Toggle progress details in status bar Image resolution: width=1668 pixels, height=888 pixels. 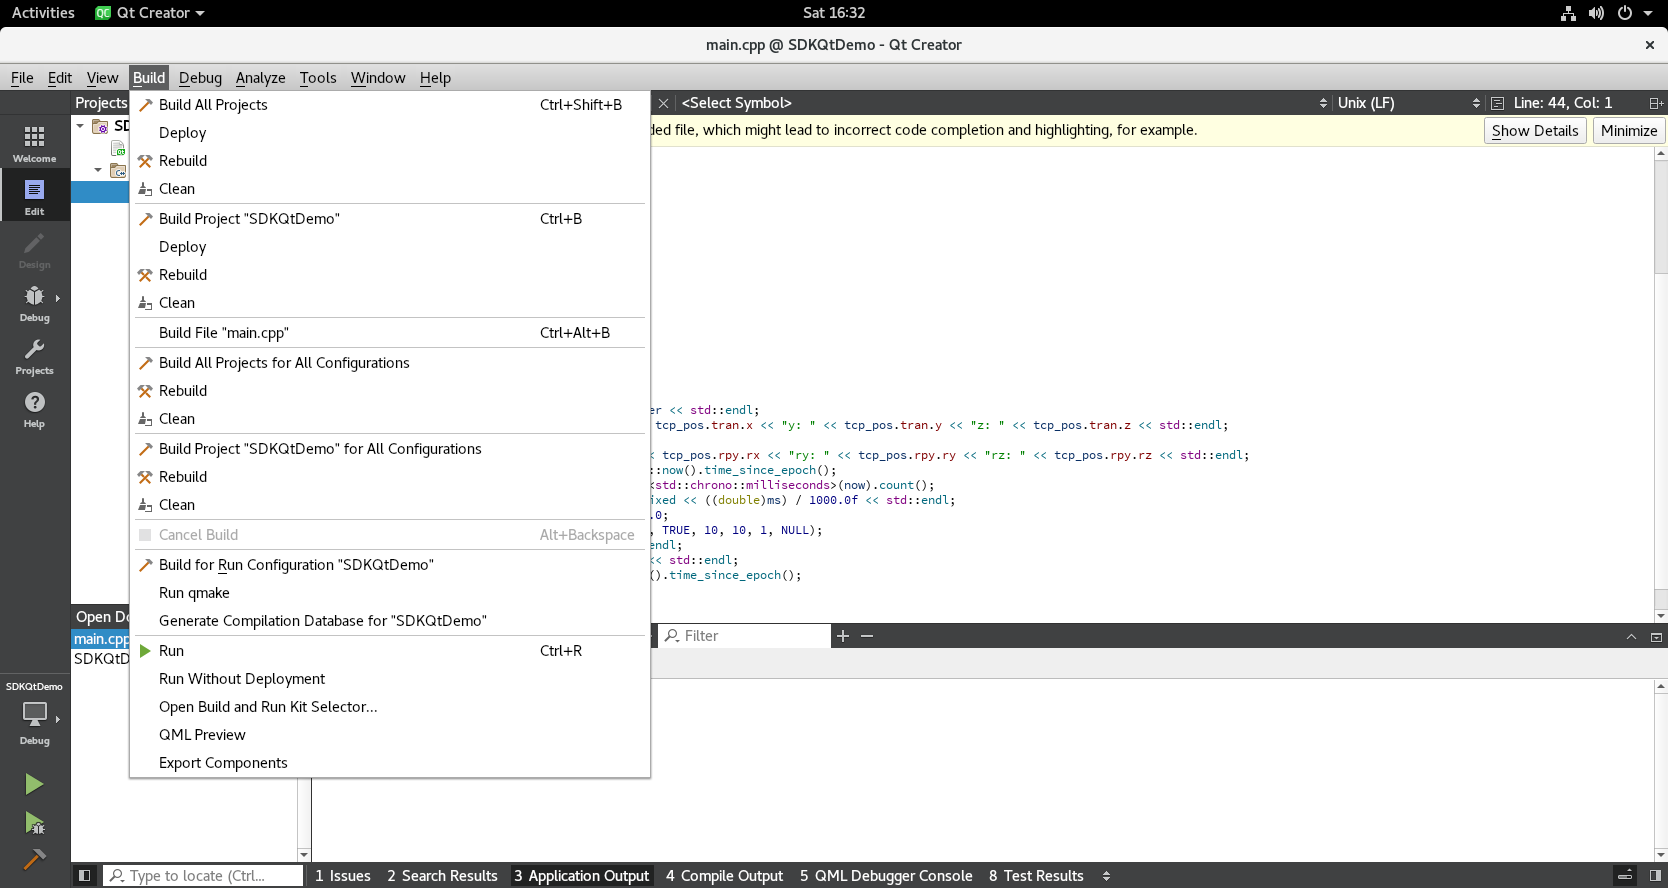point(1626,876)
